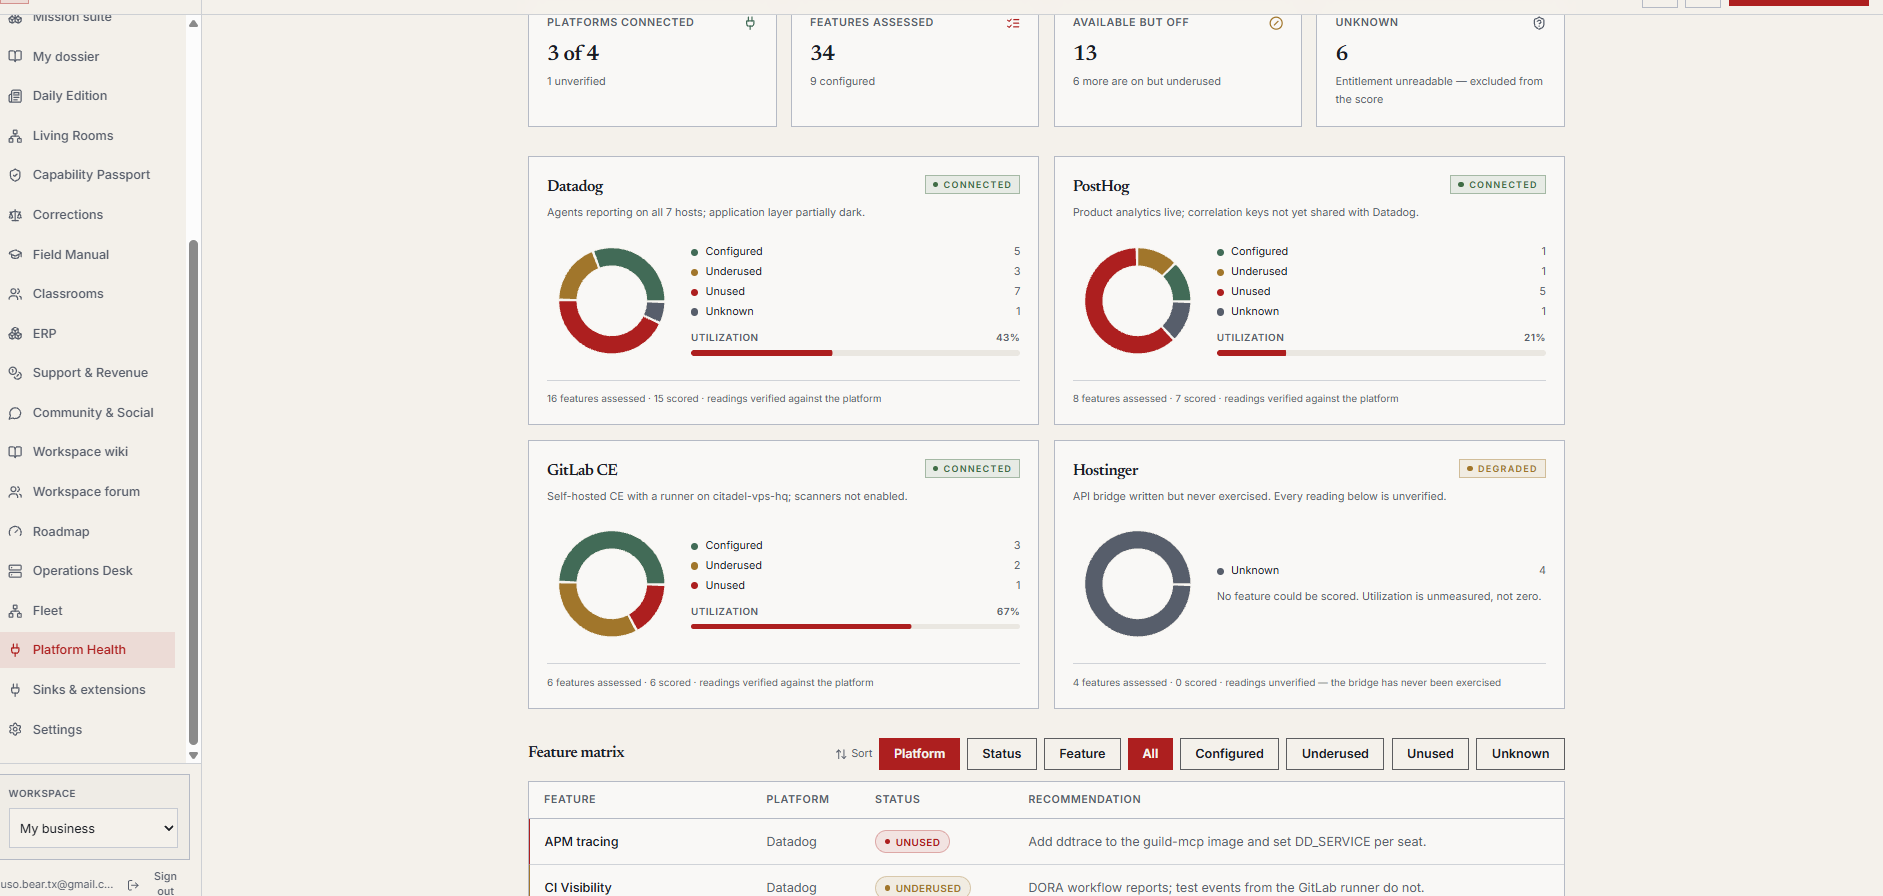Click the GitLab CE donut chart
This screenshot has width=1883, height=896.
pyautogui.click(x=611, y=584)
